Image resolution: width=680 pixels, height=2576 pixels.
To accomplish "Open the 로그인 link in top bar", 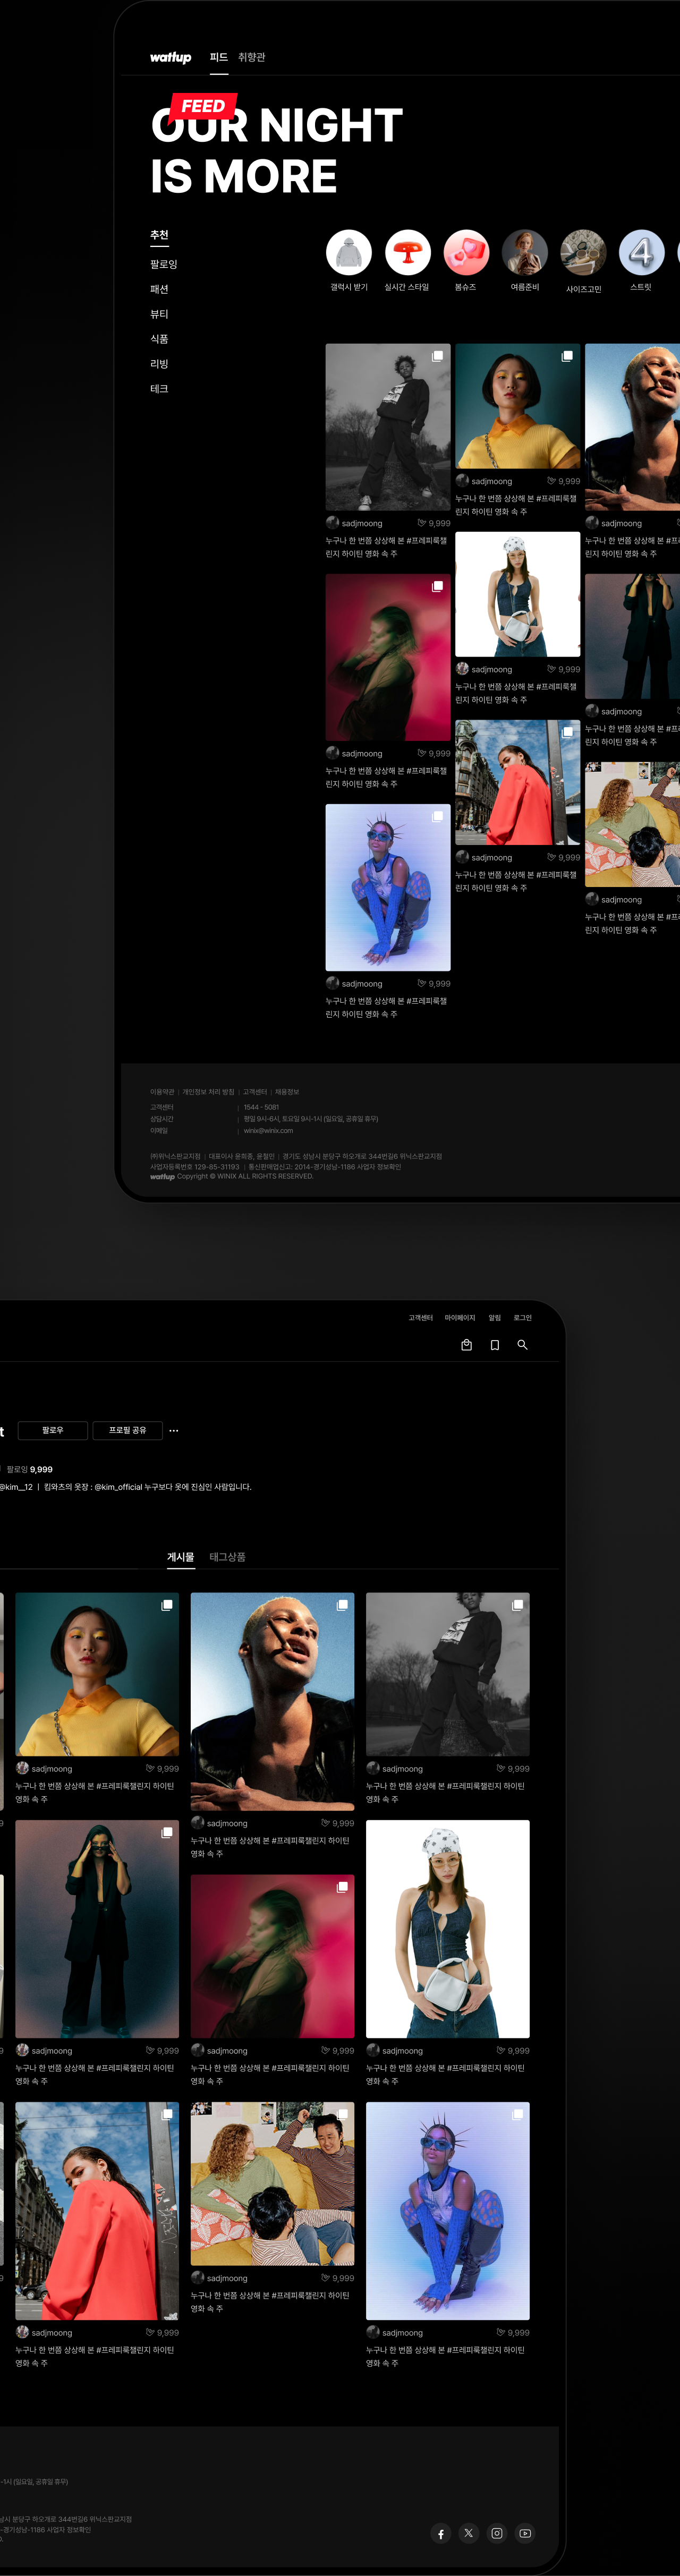I will (522, 1318).
